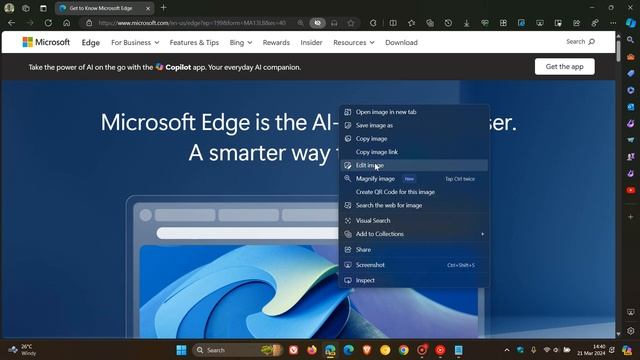Open Google Chrome from the taskbar
The width and height of the screenshot is (640, 360).
(x=403, y=350)
